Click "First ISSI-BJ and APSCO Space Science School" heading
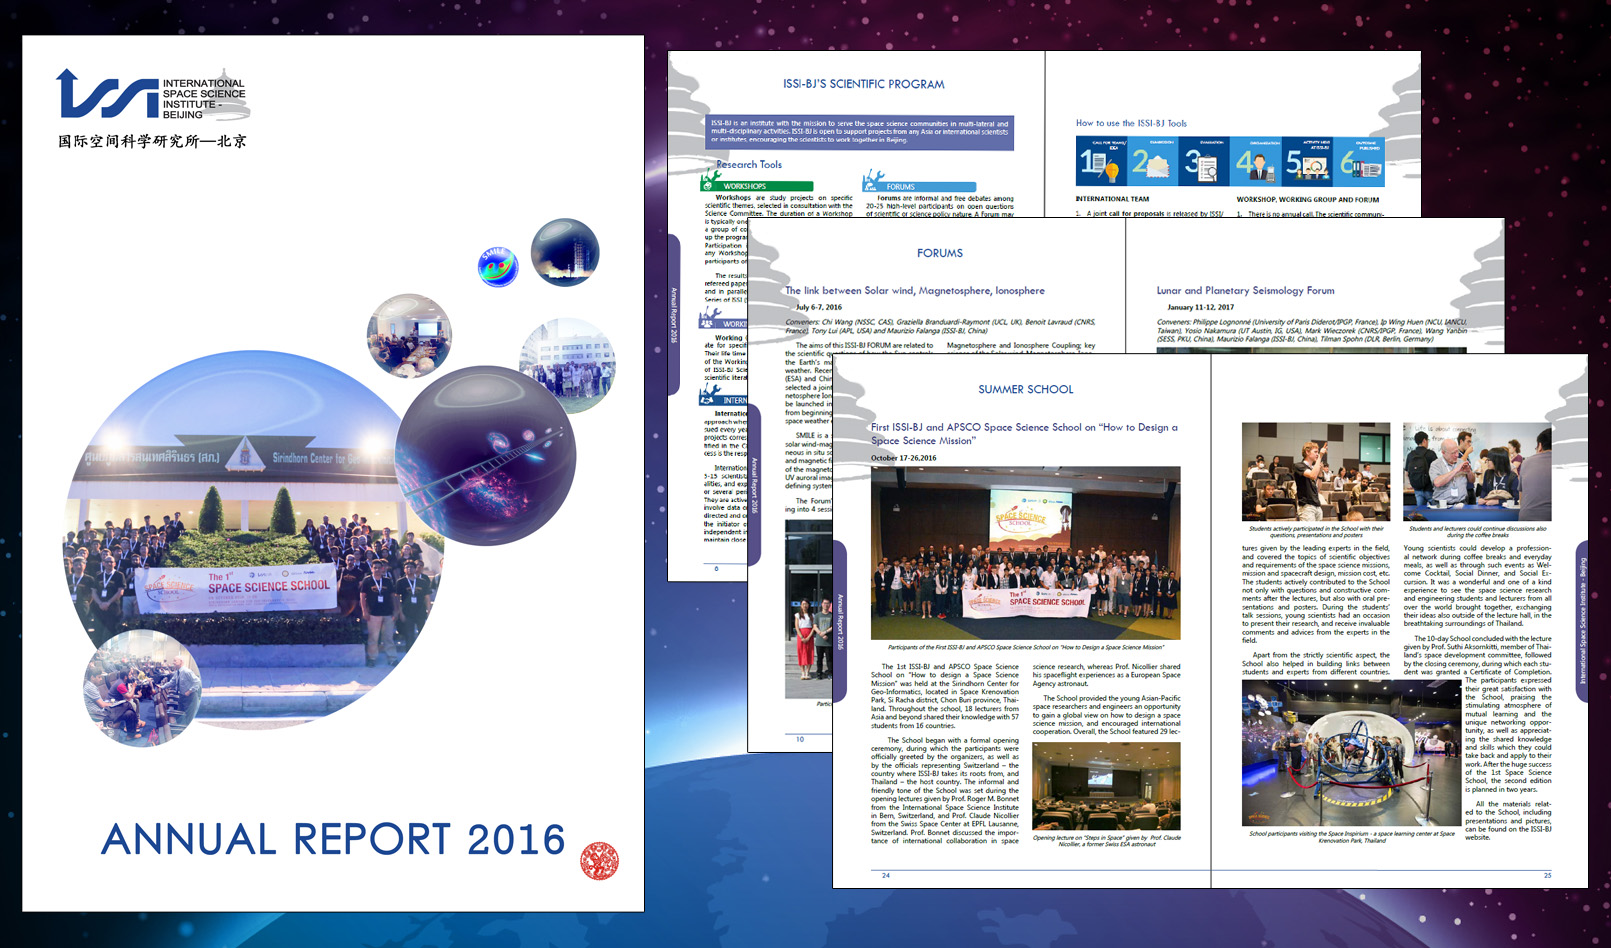The height and width of the screenshot is (948, 1611). point(1024,434)
